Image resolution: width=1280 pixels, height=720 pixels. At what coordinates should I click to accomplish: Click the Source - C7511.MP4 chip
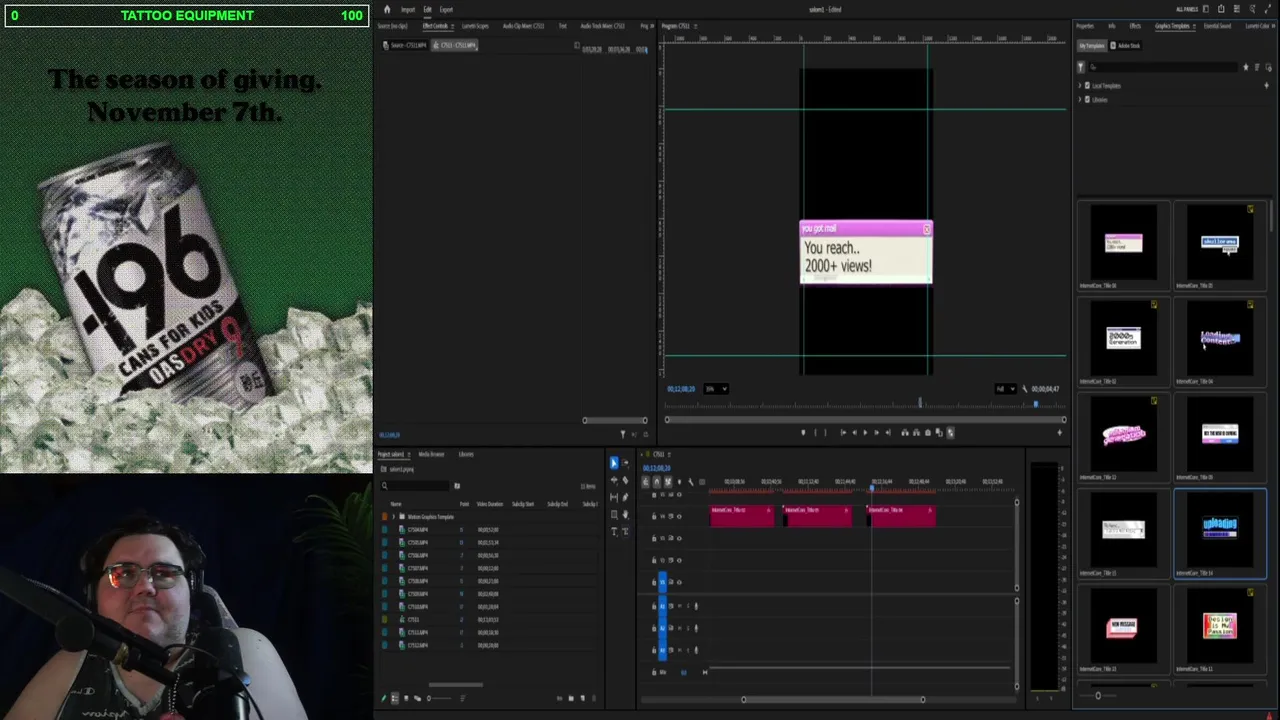click(405, 45)
